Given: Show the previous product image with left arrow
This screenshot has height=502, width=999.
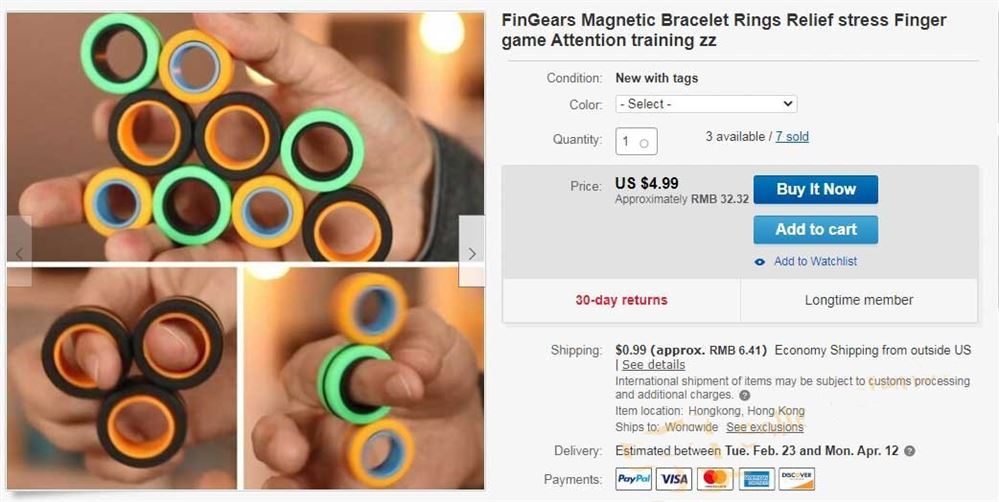Looking at the screenshot, I should click(x=19, y=254).
